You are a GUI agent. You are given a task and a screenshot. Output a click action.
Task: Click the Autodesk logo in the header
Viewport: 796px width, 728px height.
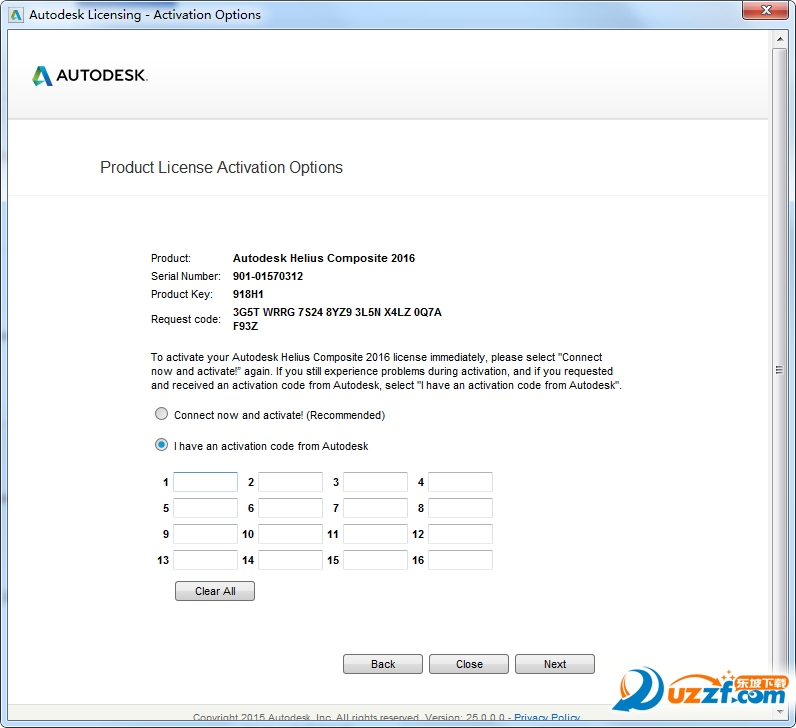(90, 76)
